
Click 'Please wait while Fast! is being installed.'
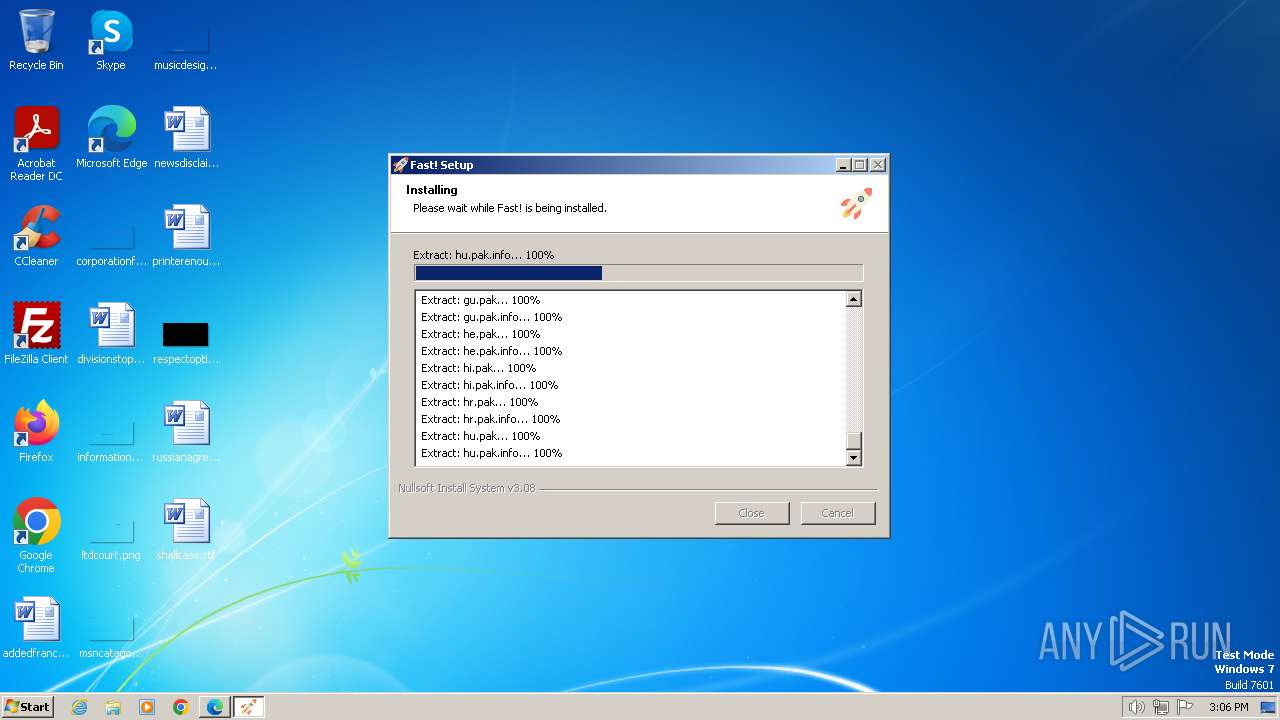coord(510,208)
